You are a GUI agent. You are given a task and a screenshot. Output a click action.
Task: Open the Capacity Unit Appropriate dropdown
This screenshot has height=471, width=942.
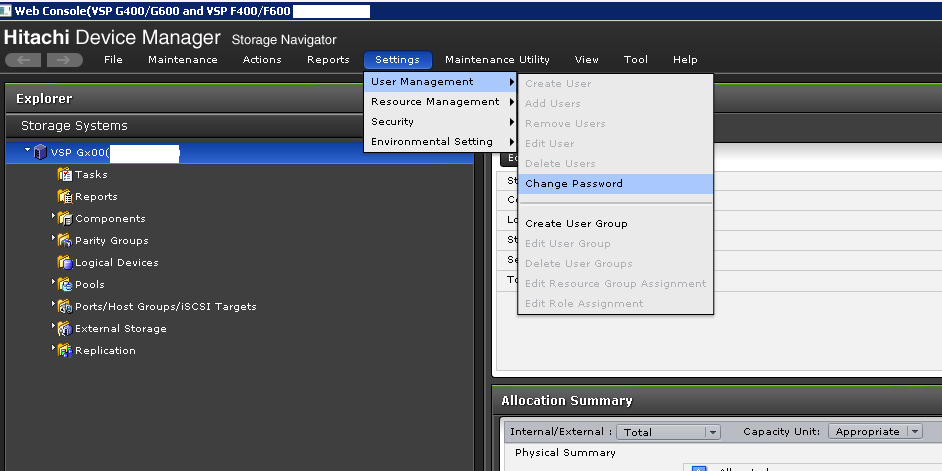click(875, 431)
